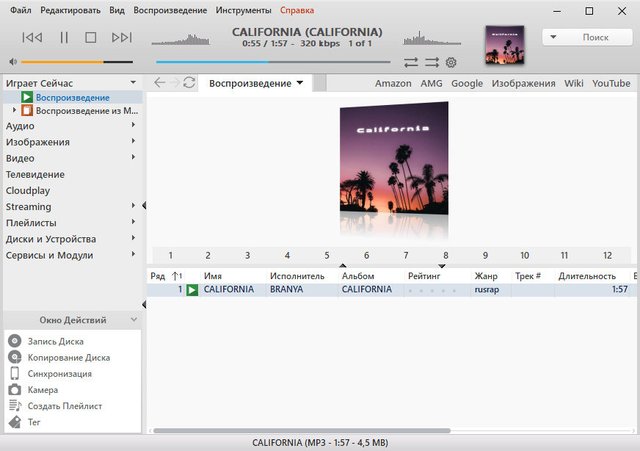Open the Справка menu
Viewport: 640px width, 451px height.
[x=296, y=10]
